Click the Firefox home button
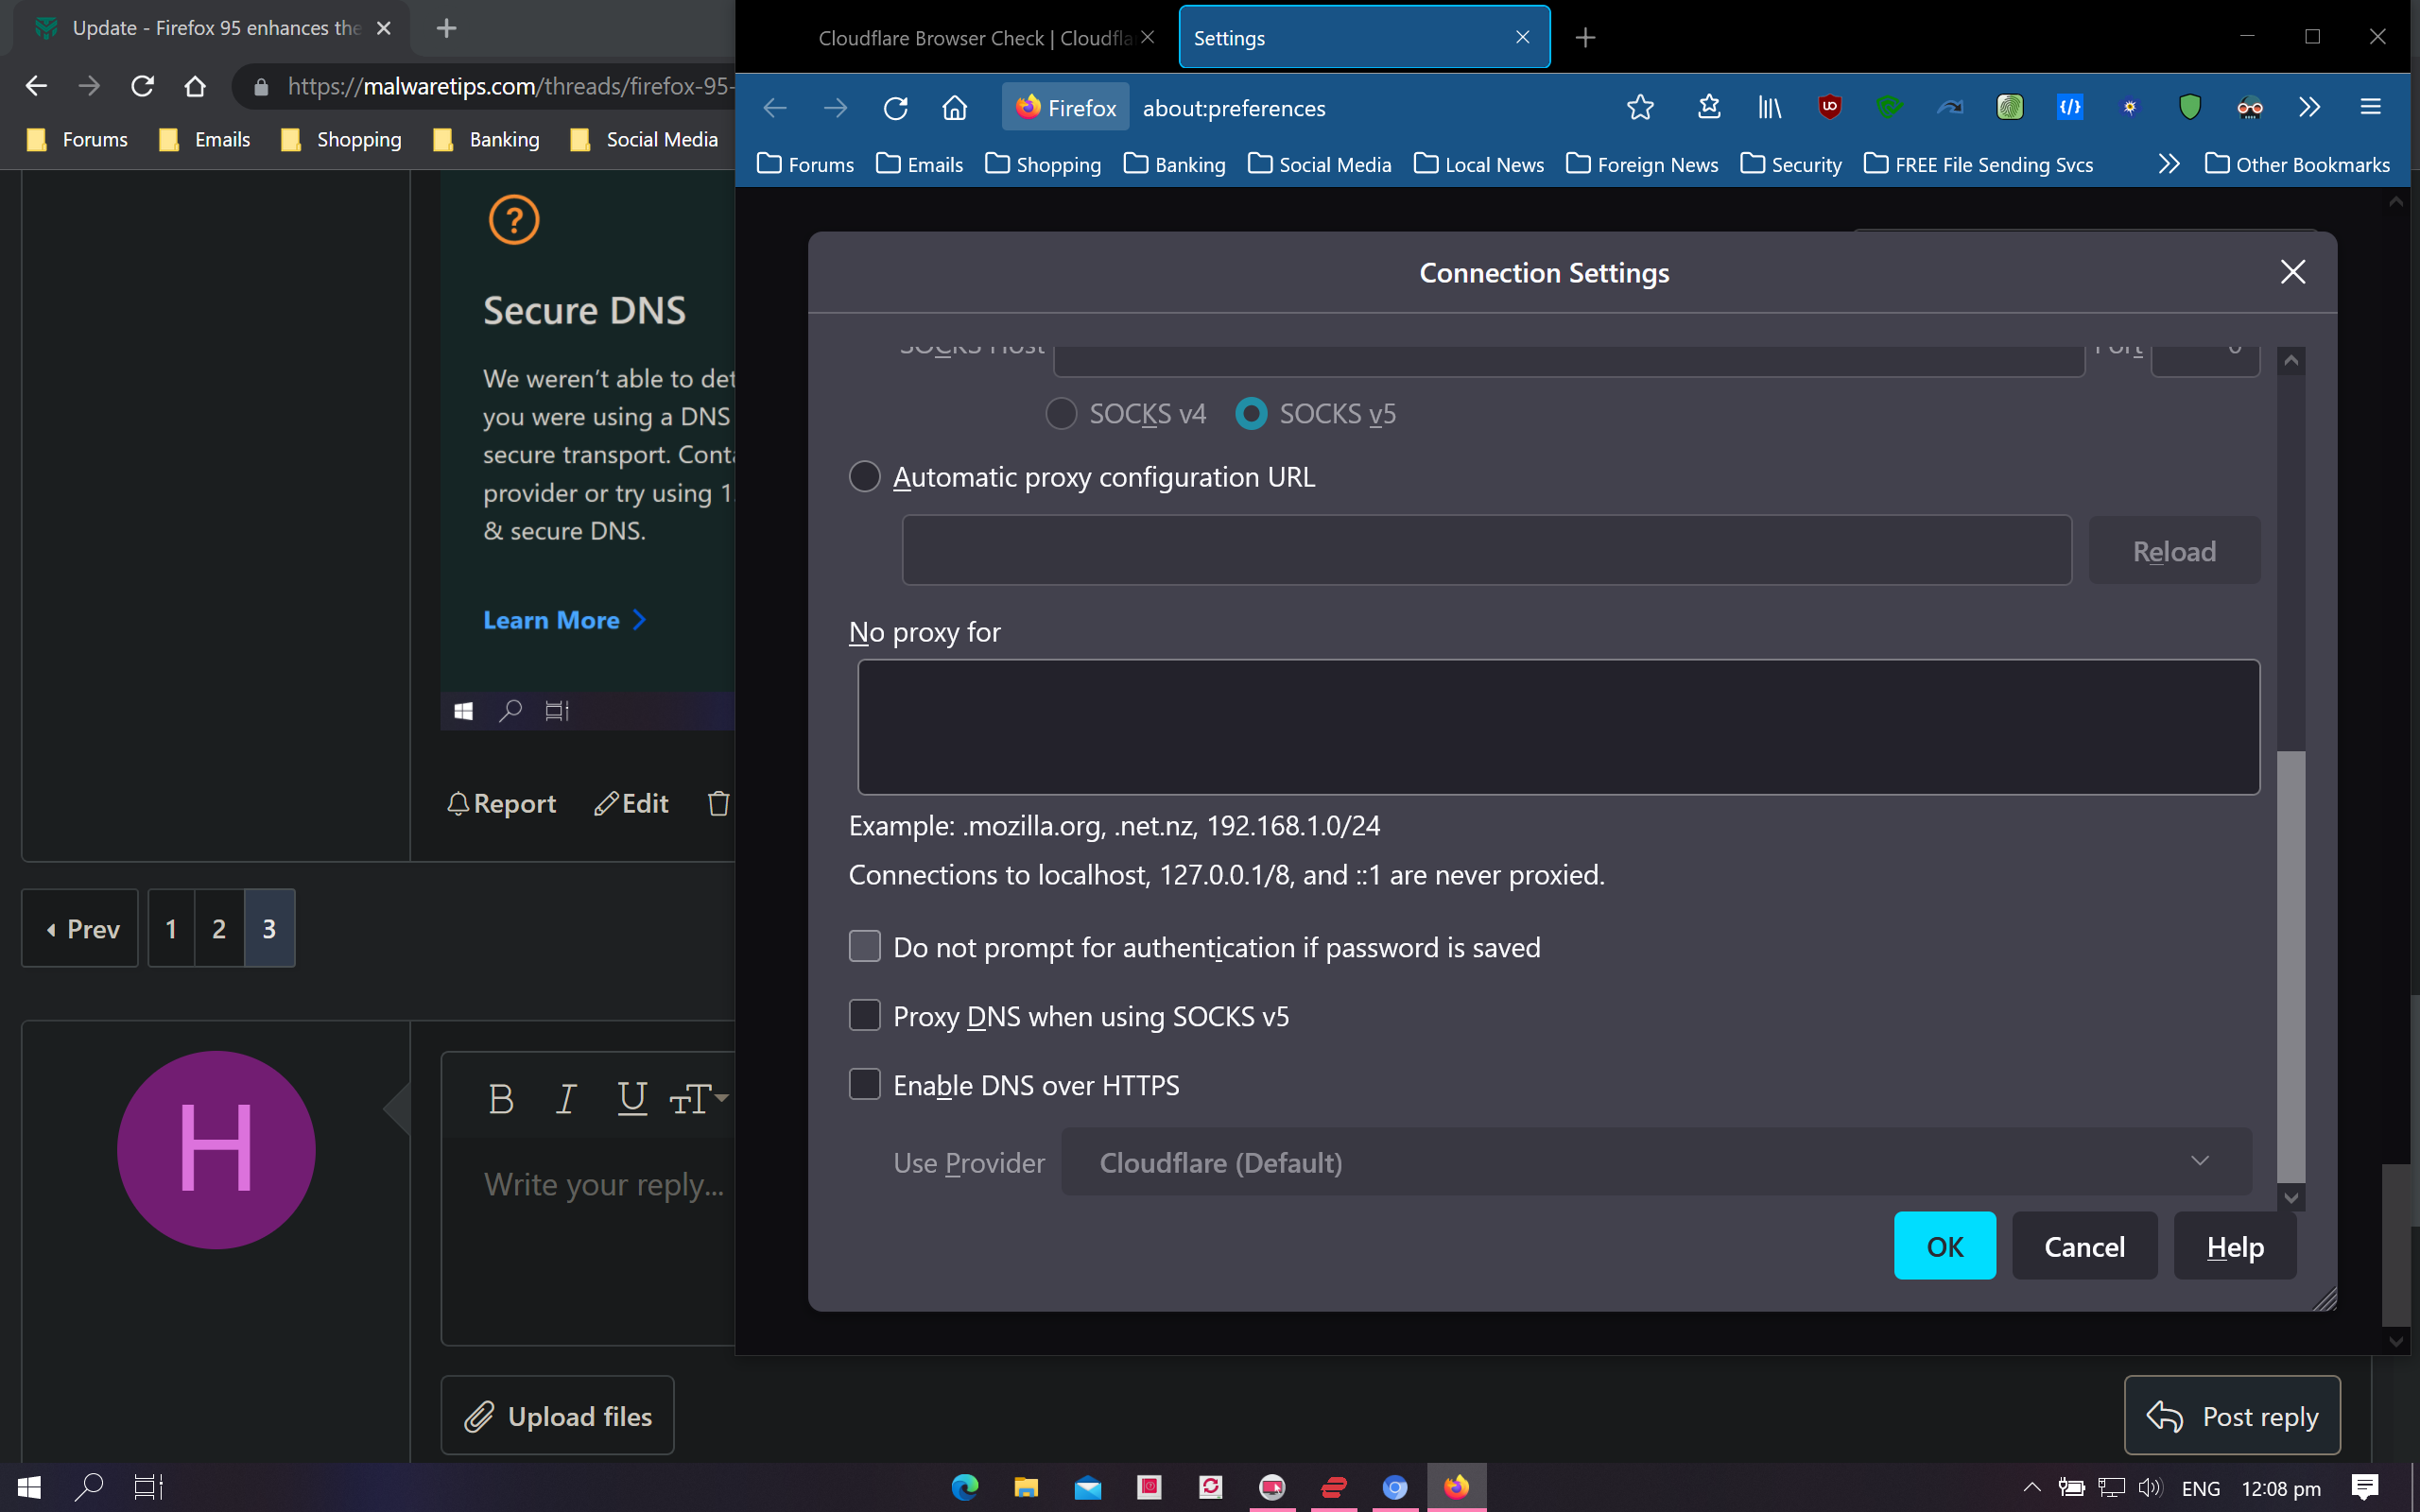The height and width of the screenshot is (1512, 2420). point(955,107)
